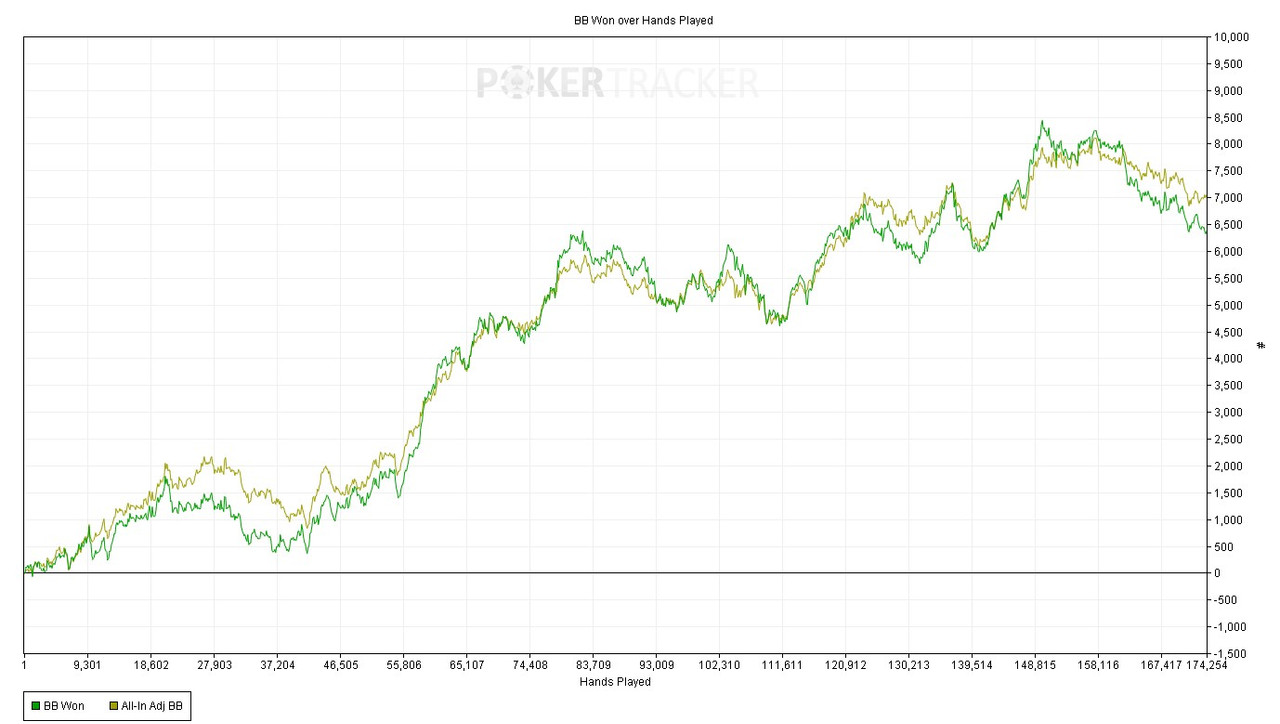The image size is (1280, 724).
Task: Pick the y-axis tick "2,500"
Action: [x=1228, y=439]
